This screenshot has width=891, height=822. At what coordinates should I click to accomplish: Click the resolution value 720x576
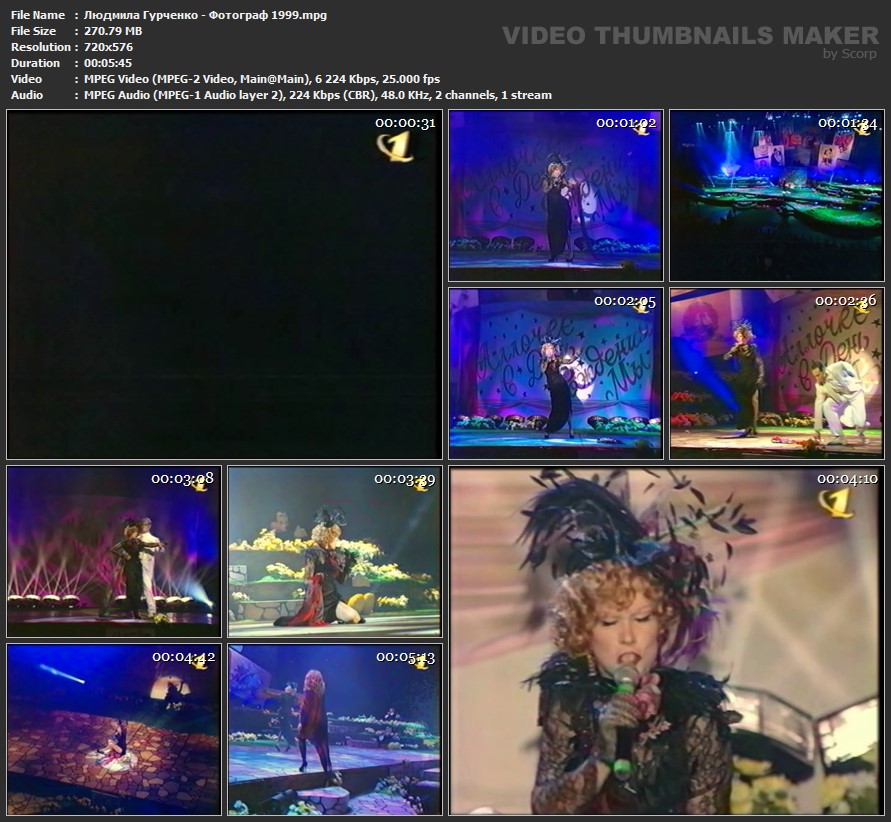pyautogui.click(x=109, y=47)
